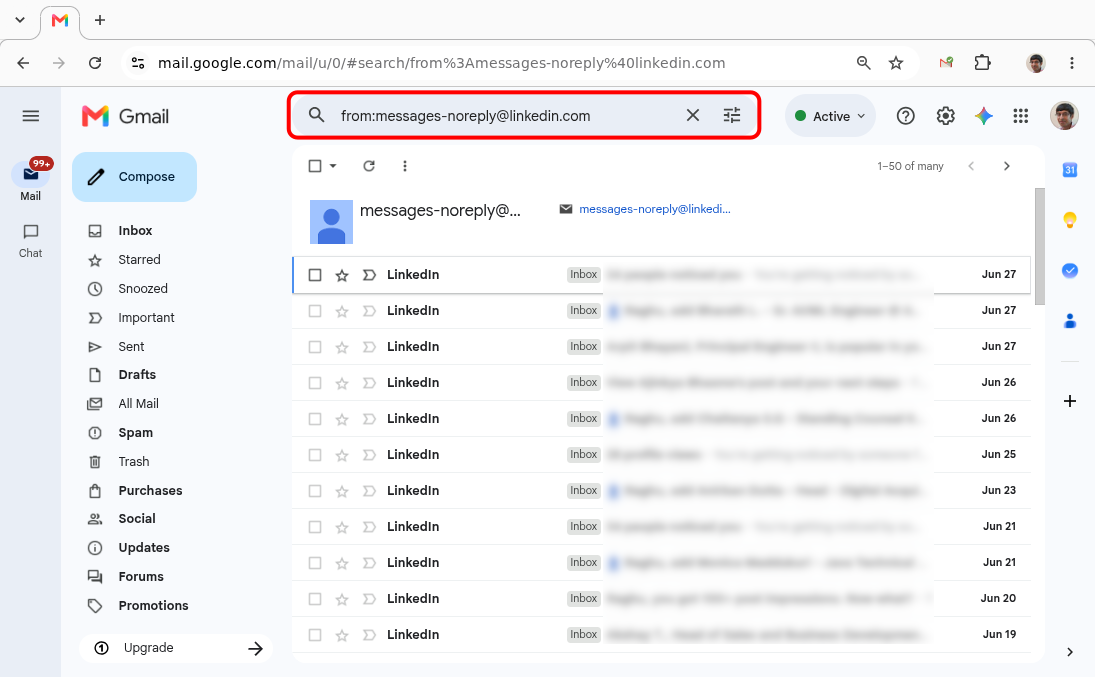The image size is (1095, 677).
Task: Star the first LinkedIn email dated Jun 27
Action: coord(341,275)
